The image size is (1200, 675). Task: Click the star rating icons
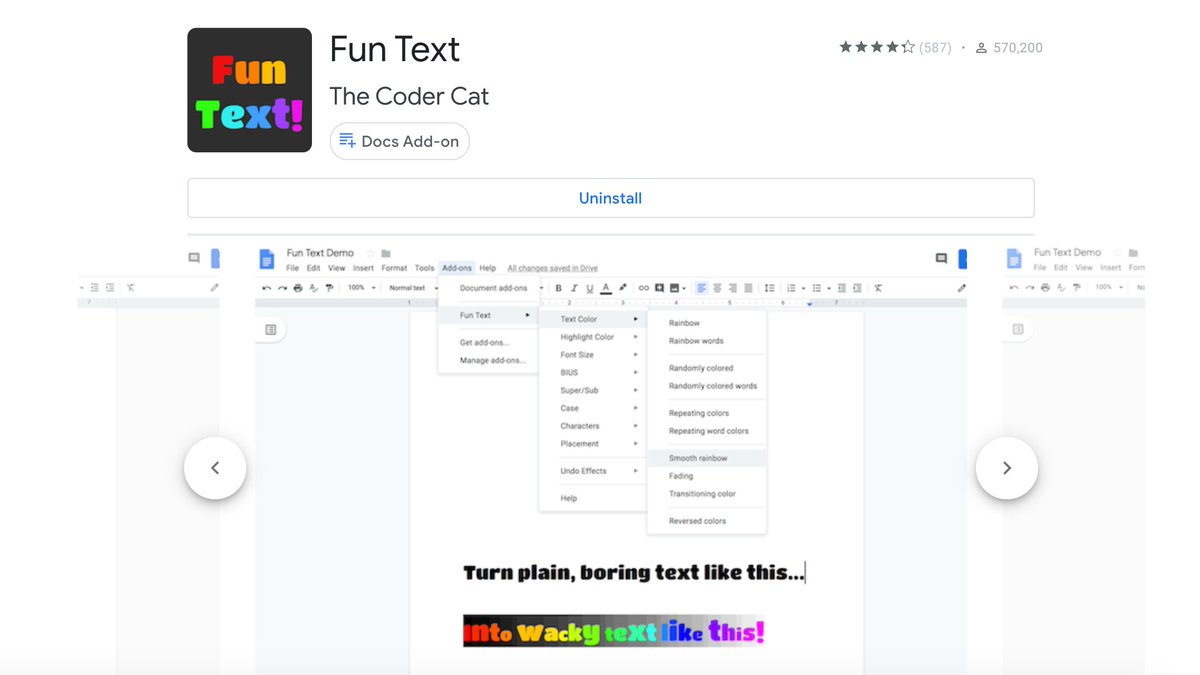877,47
